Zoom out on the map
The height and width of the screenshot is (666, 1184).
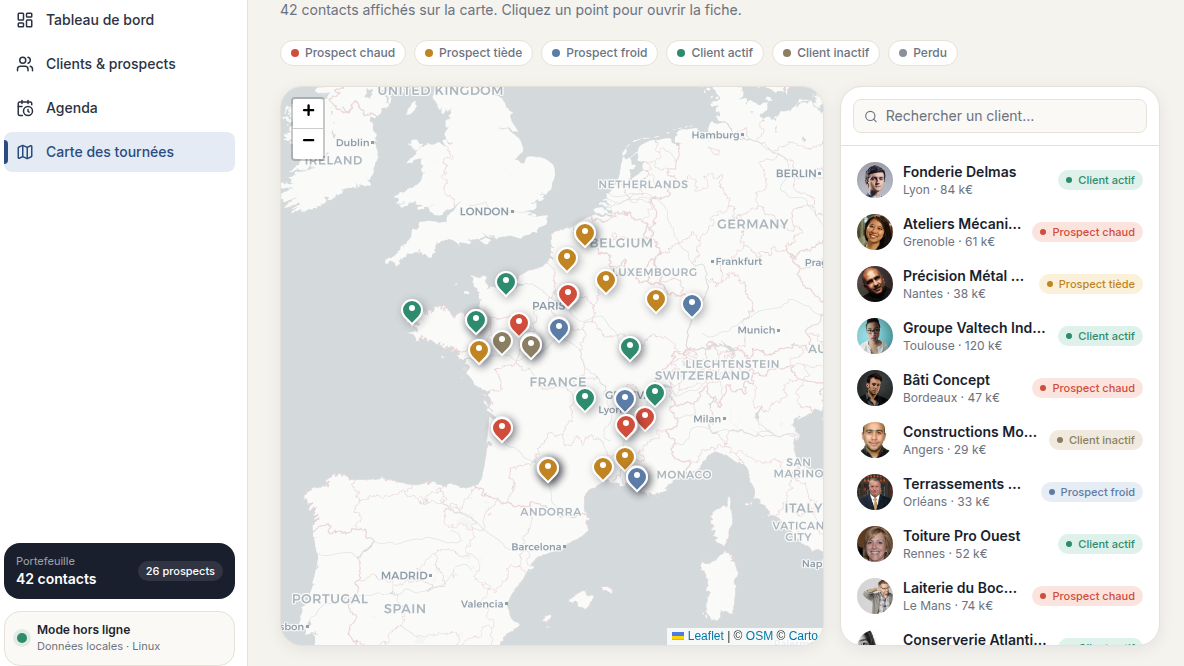click(x=308, y=142)
